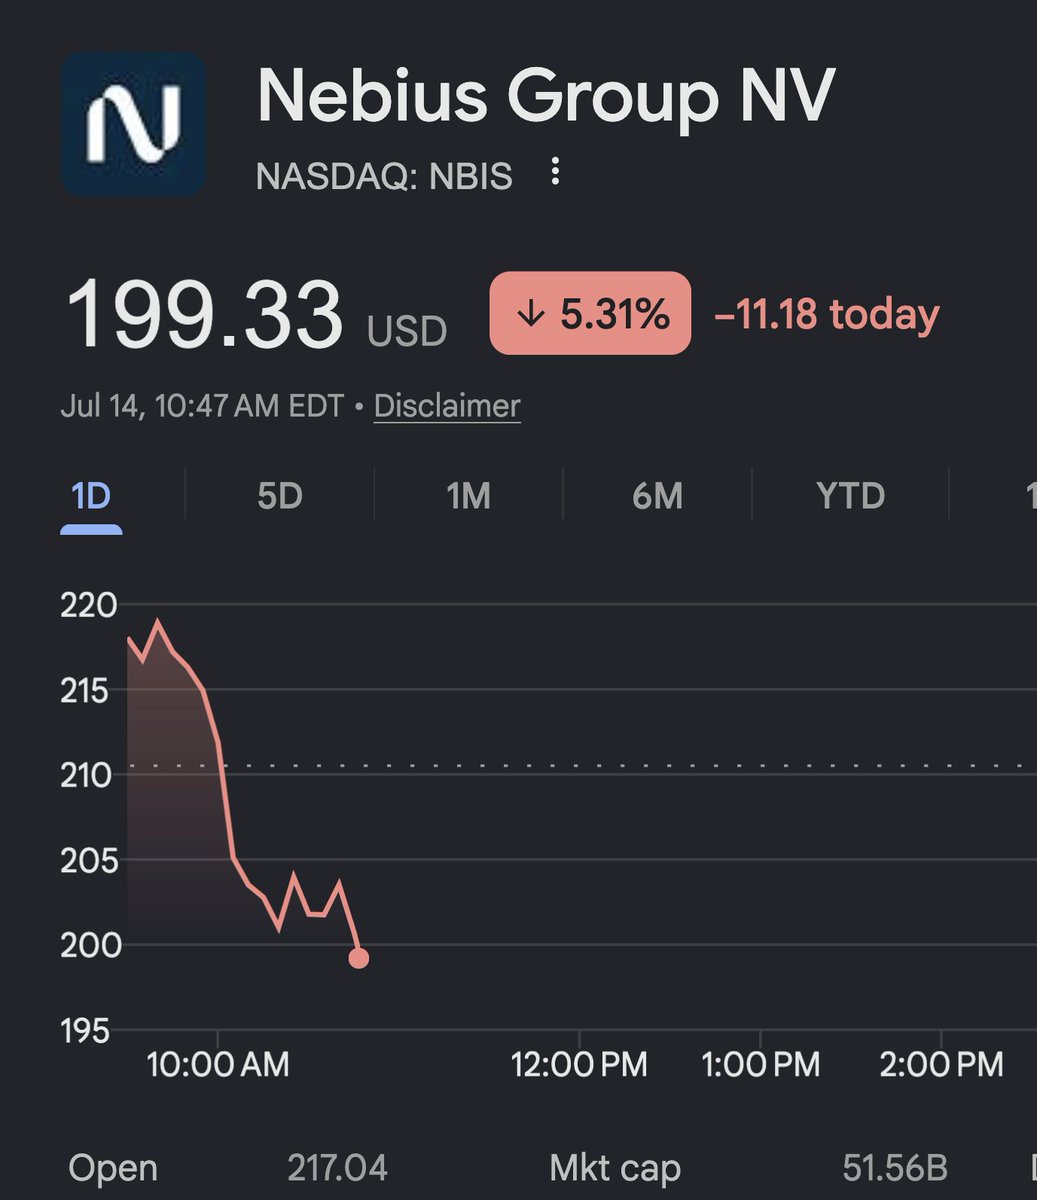1037x1200 pixels.
Task: Click the Mkt cap value 51.56B
Action: (x=894, y=1168)
